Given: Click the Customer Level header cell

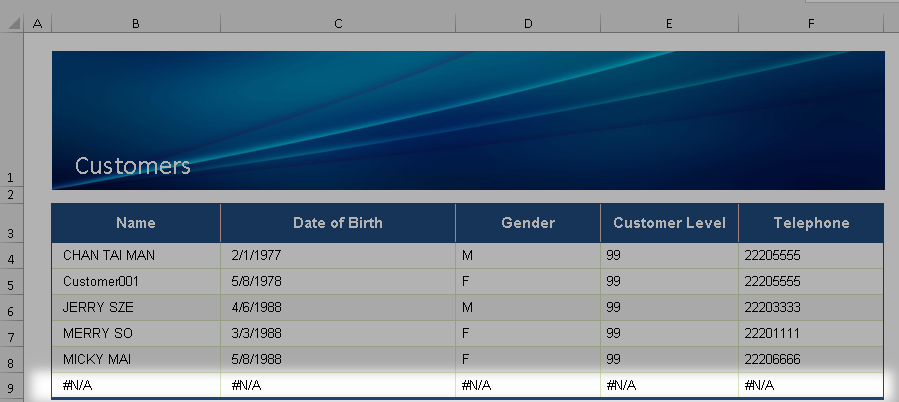Looking at the screenshot, I should [669, 223].
